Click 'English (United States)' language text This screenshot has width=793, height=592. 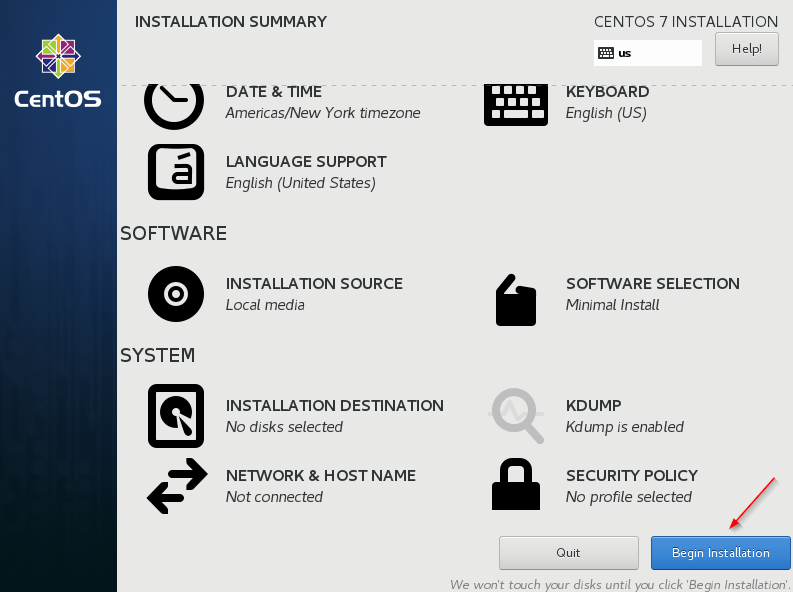click(300, 183)
